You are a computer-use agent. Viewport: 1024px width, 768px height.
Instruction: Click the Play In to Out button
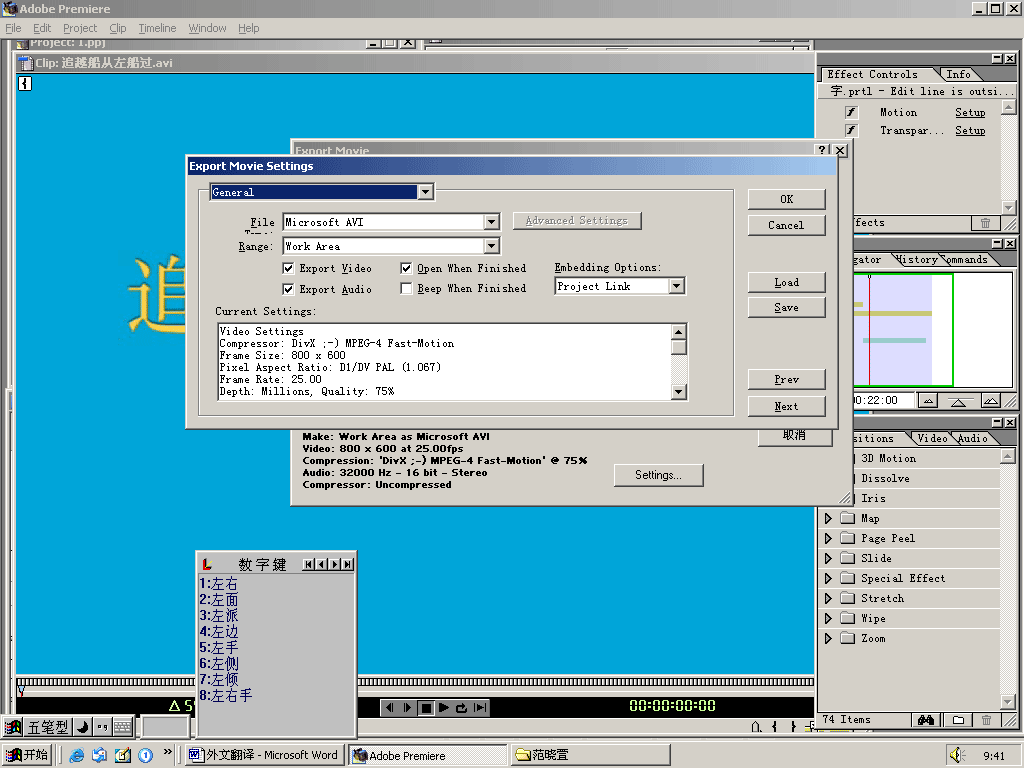pyautogui.click(x=480, y=707)
